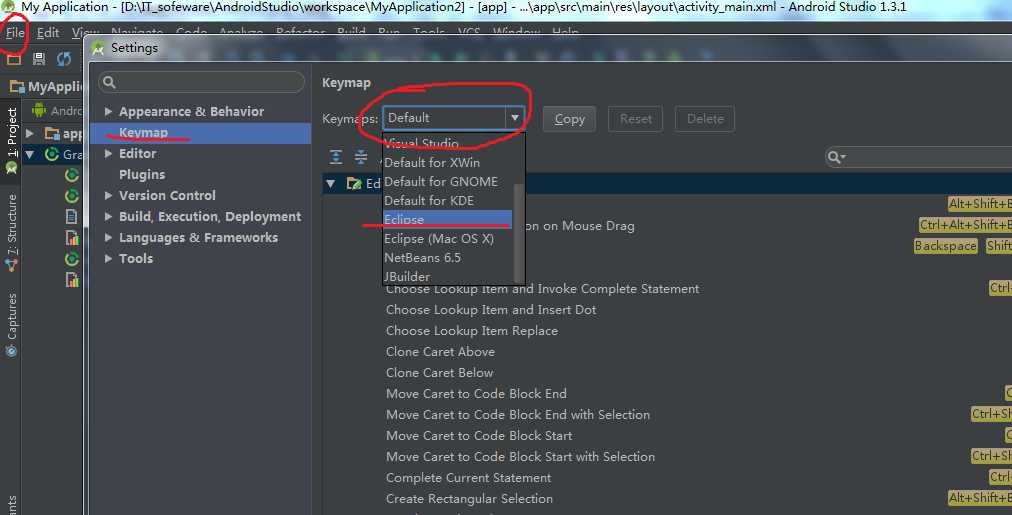1012x515 pixels.
Task: Click the Gradle Scripts node icon
Action: (52, 154)
